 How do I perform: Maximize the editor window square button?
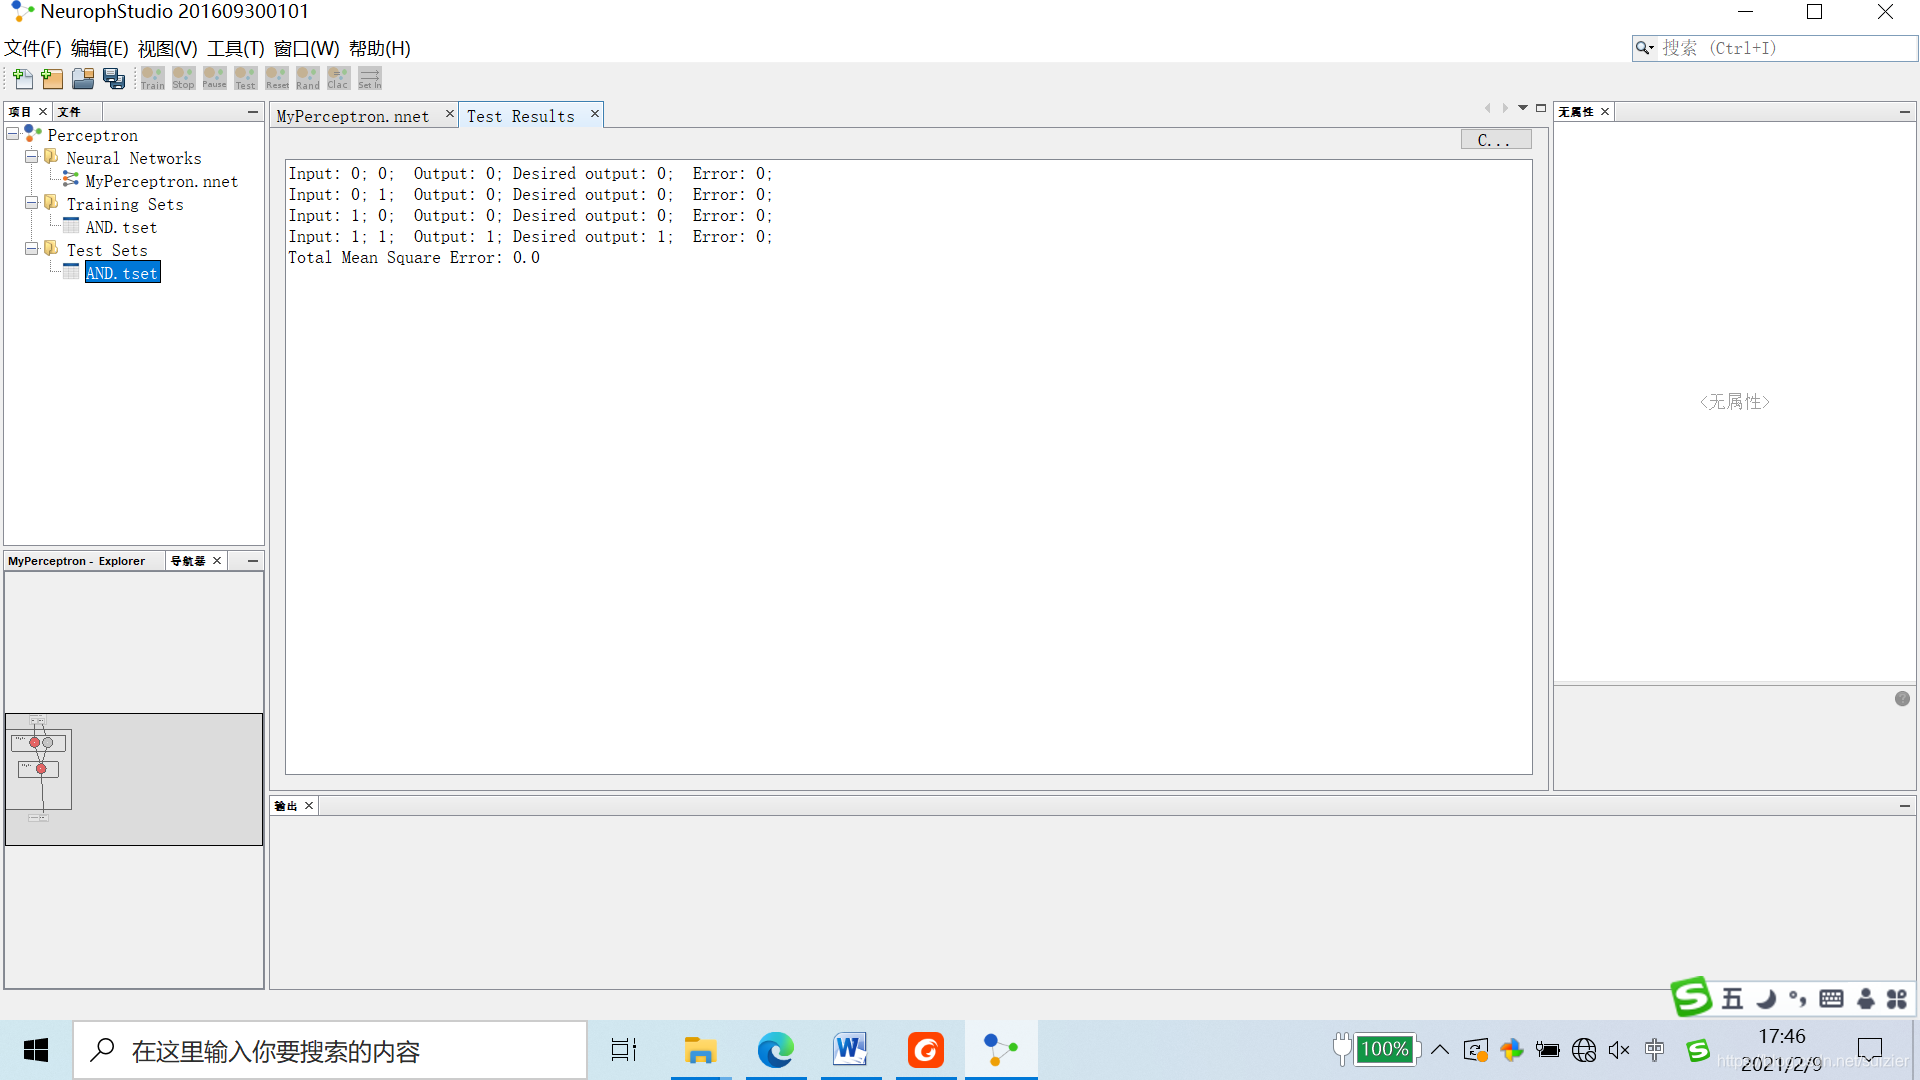[x=1541, y=108]
